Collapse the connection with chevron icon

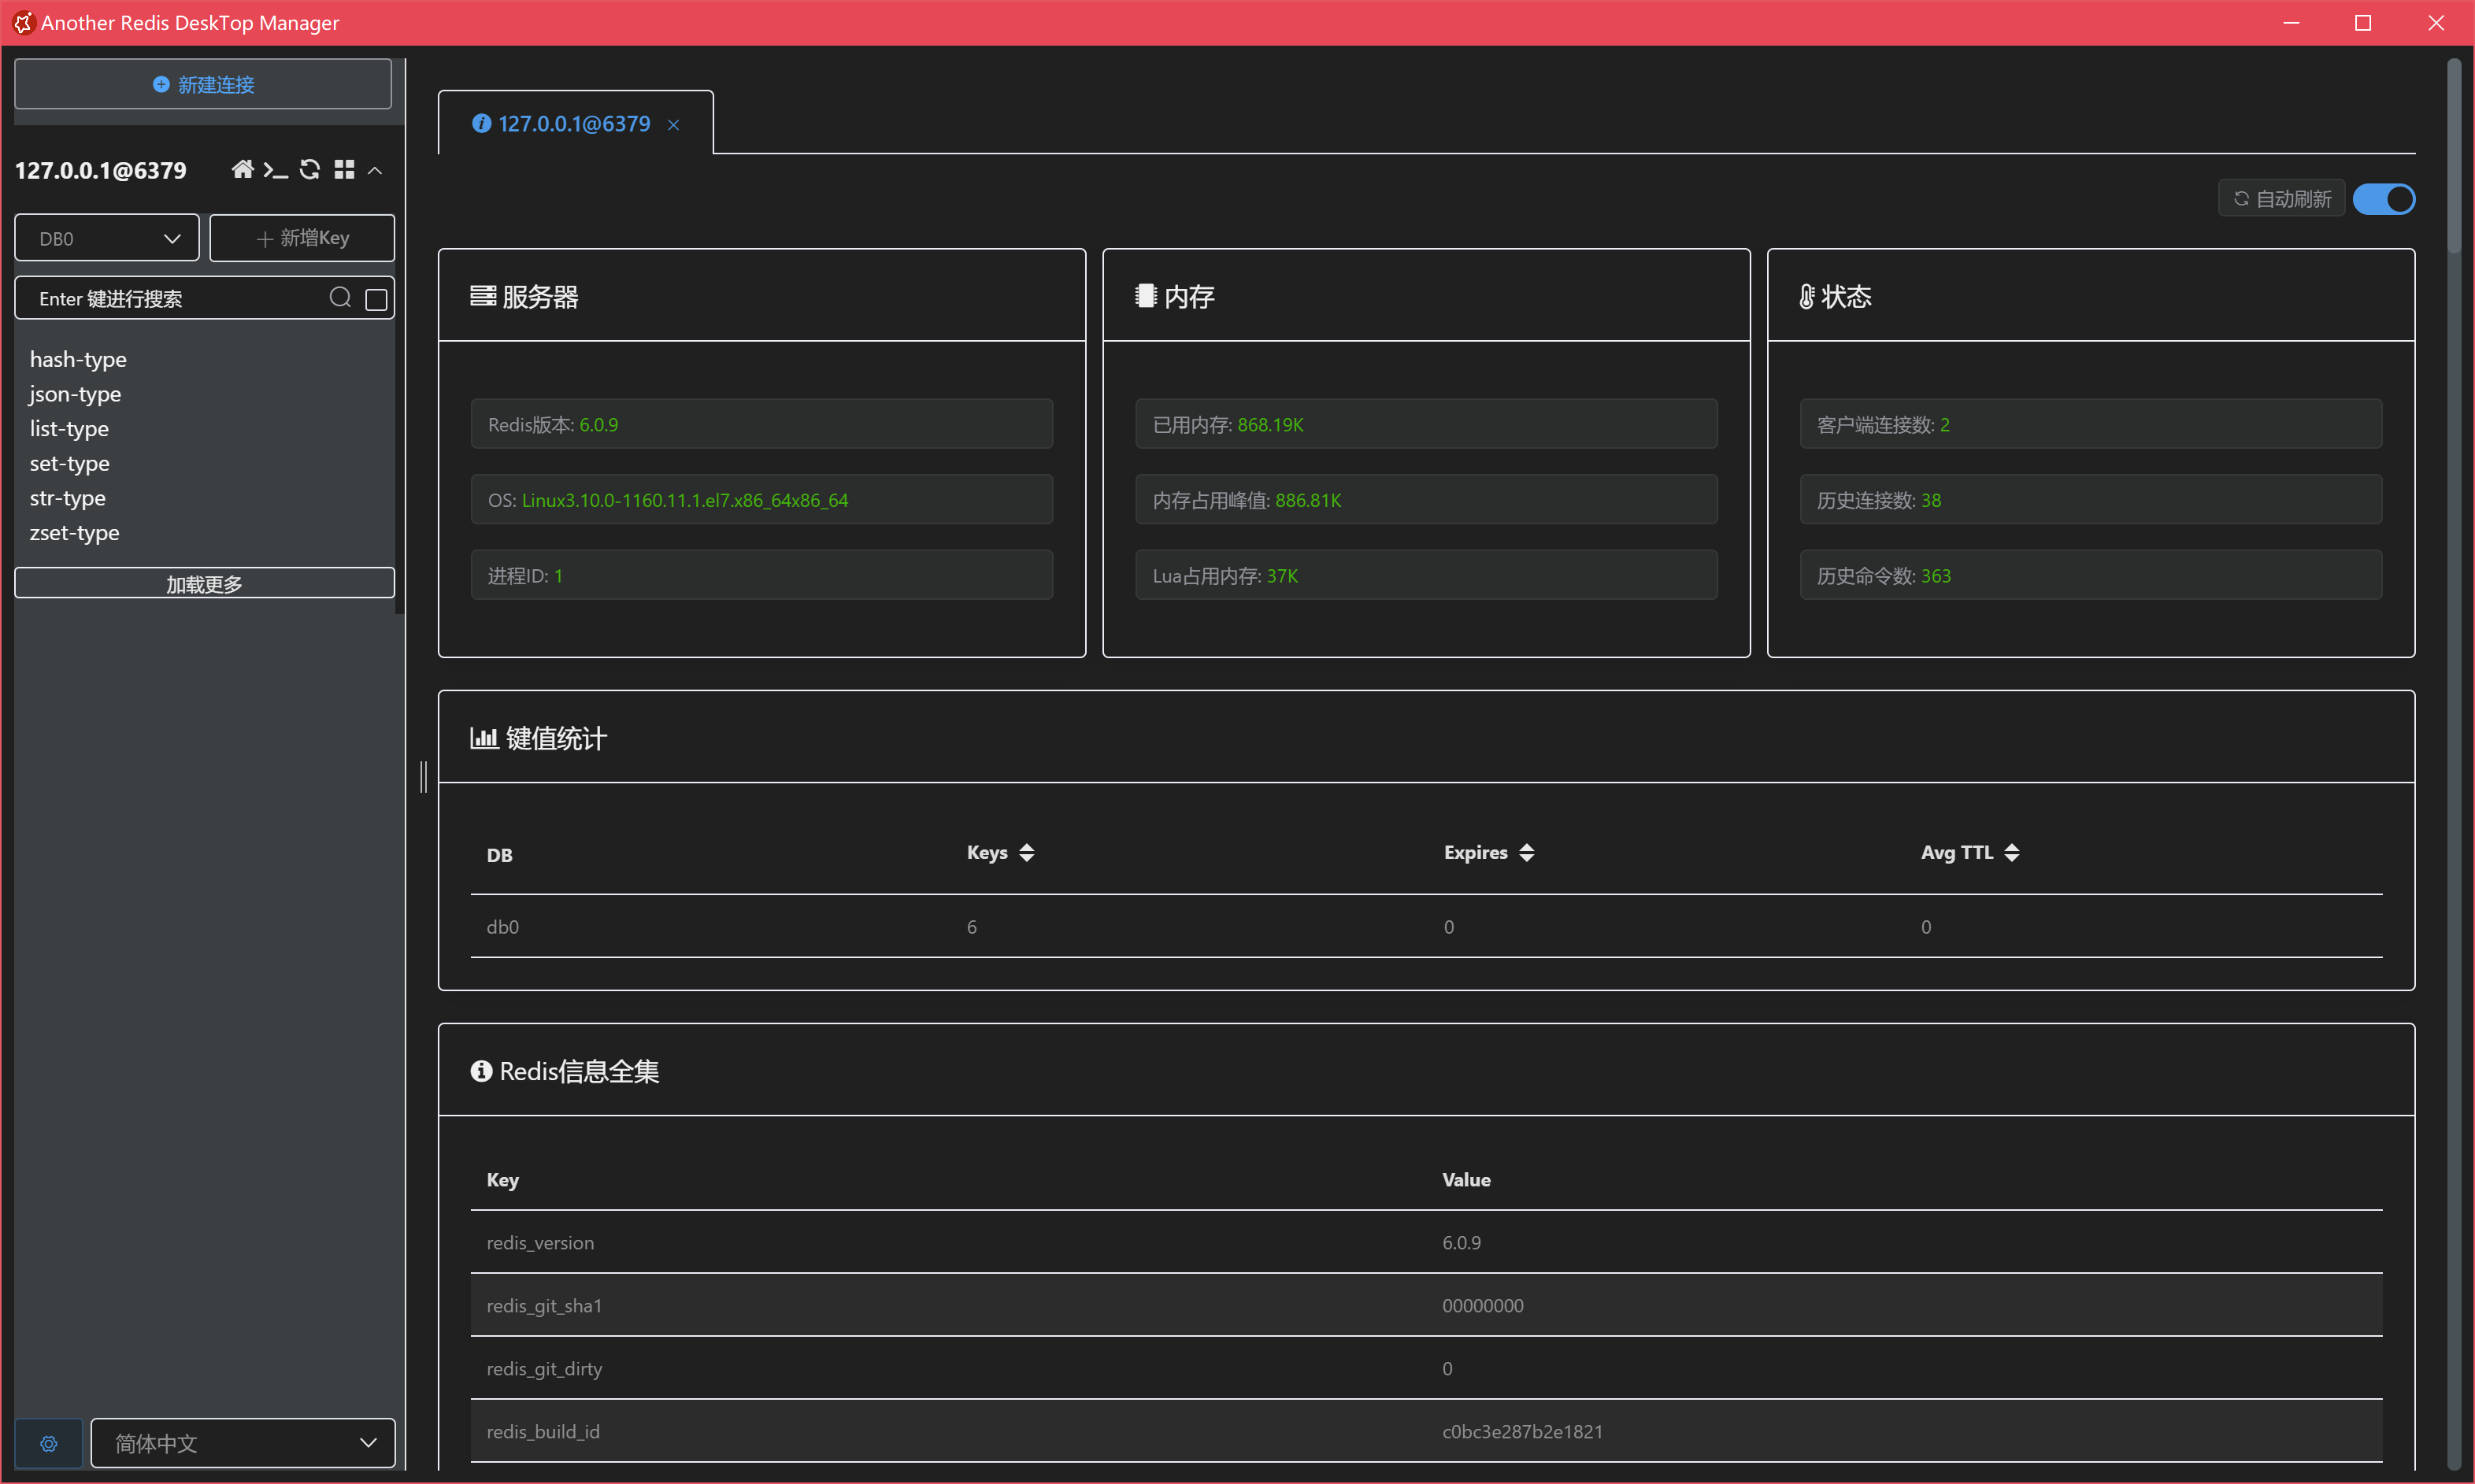[375, 170]
